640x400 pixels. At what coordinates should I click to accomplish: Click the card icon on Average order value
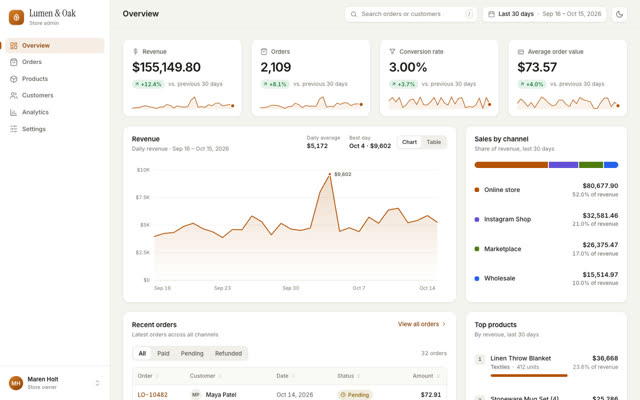pyautogui.click(x=521, y=52)
